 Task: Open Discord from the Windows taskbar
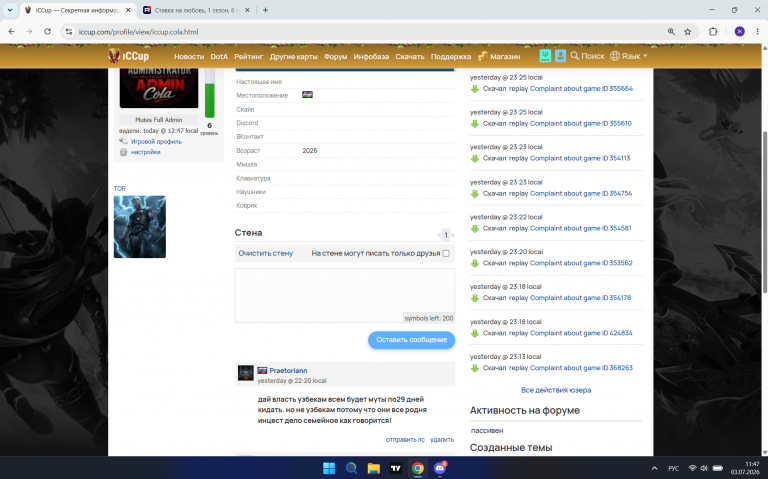point(440,468)
